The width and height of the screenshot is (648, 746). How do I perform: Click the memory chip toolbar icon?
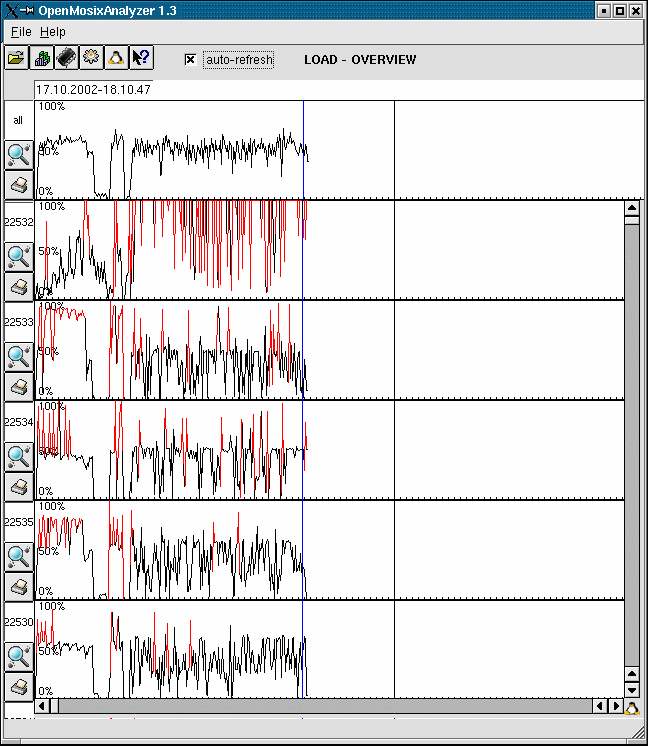pos(66,58)
